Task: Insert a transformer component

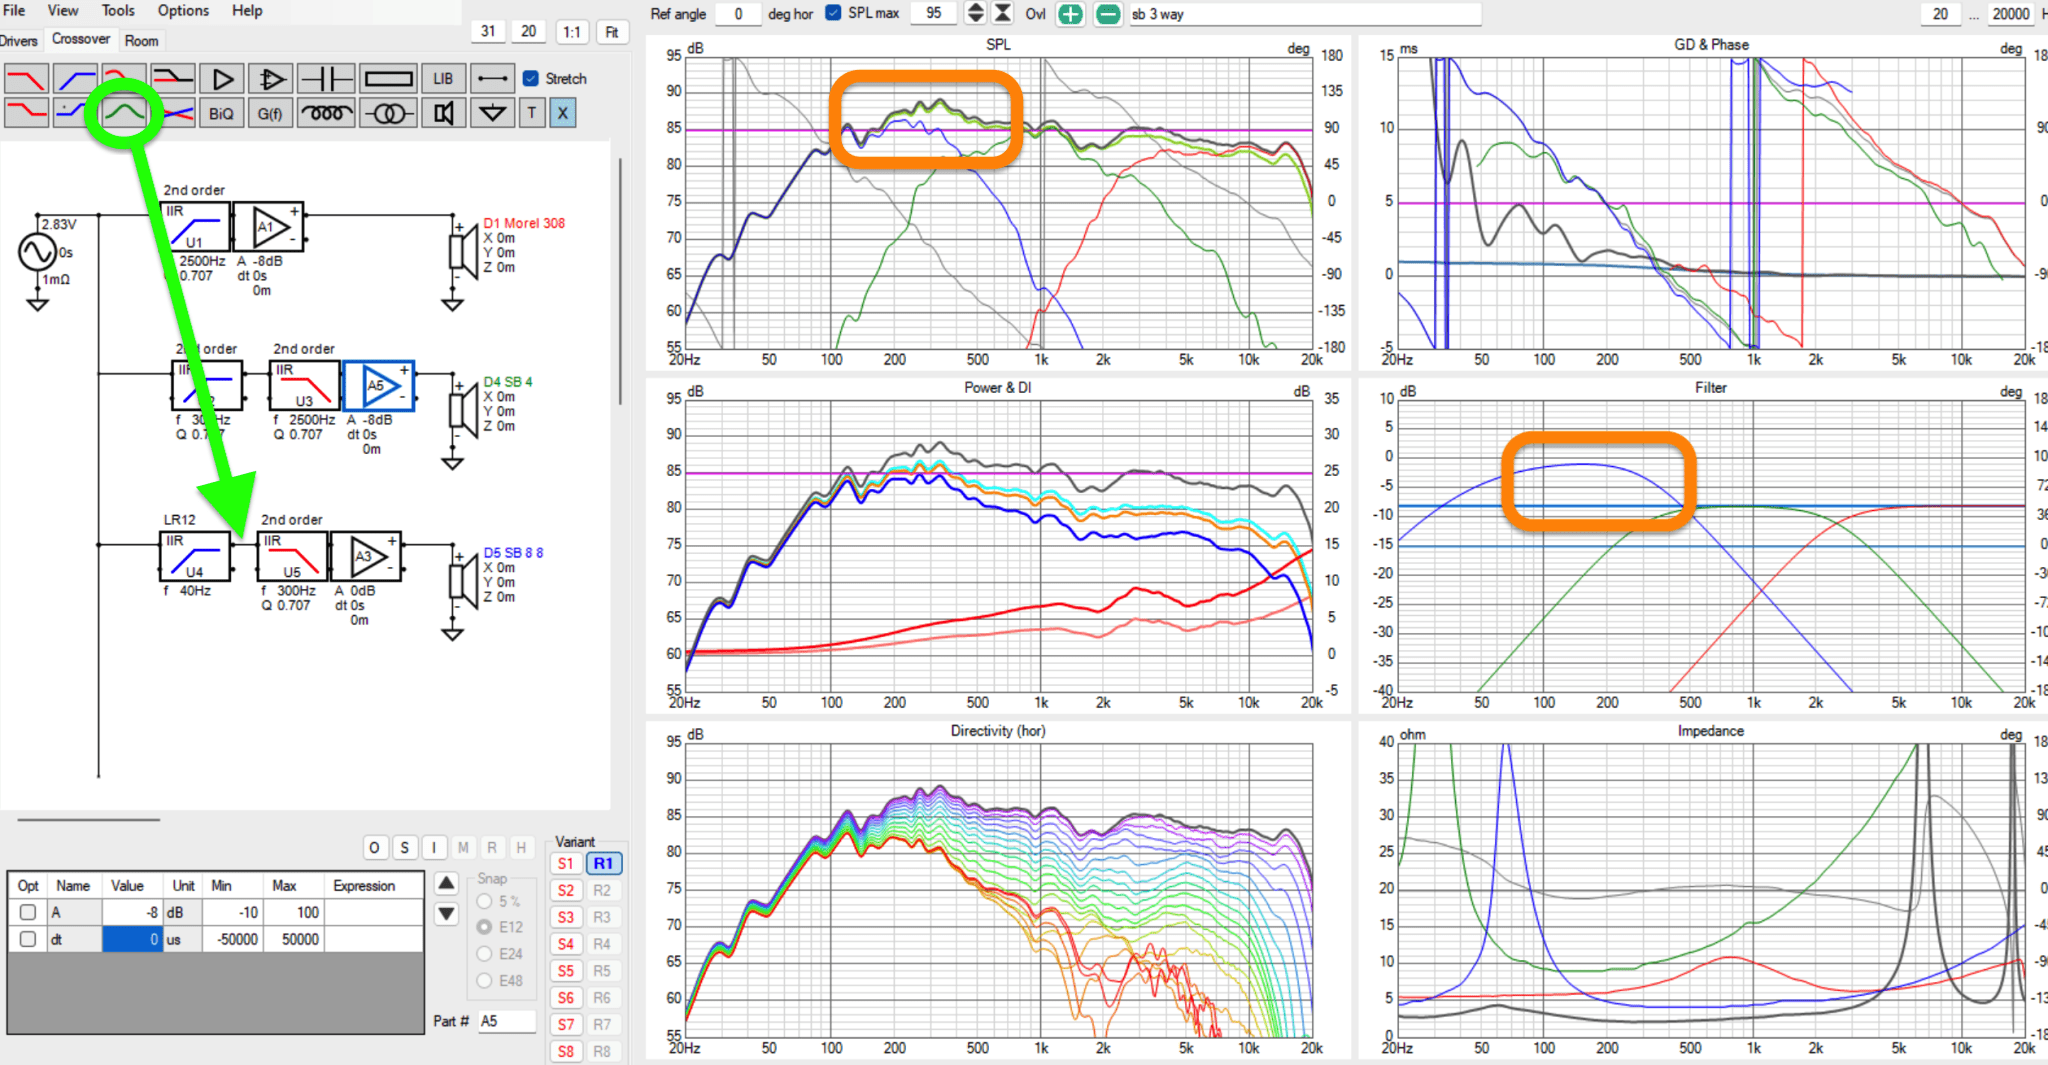Action: pyautogui.click(x=388, y=112)
